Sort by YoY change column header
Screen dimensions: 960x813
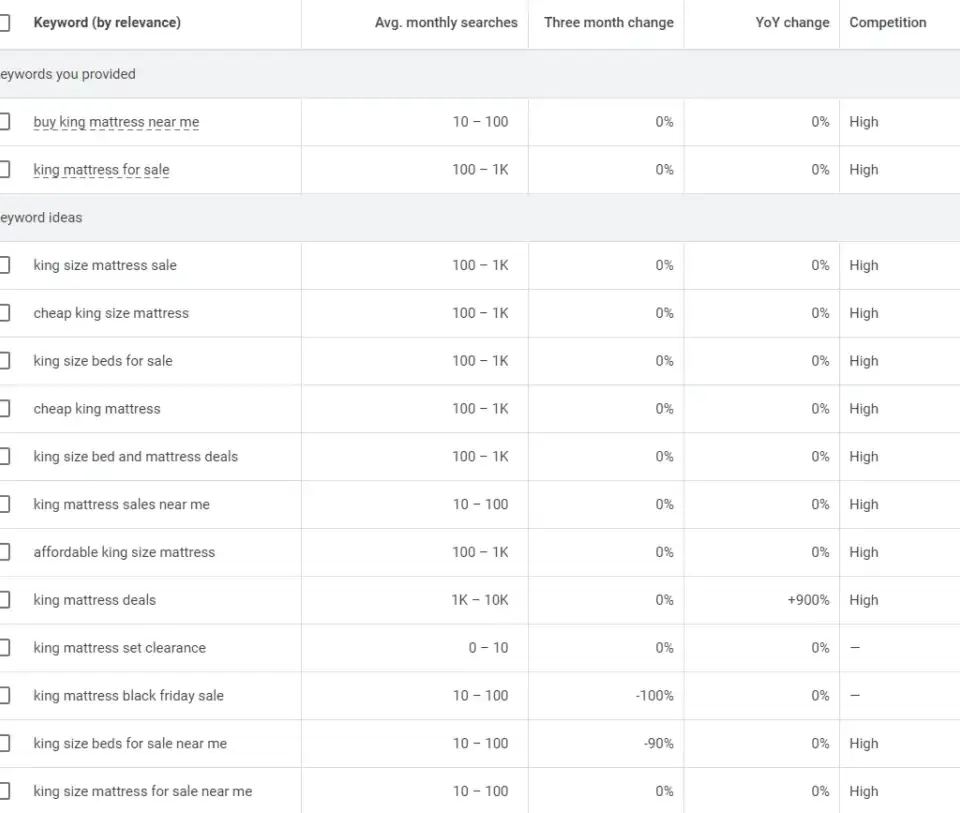(792, 23)
